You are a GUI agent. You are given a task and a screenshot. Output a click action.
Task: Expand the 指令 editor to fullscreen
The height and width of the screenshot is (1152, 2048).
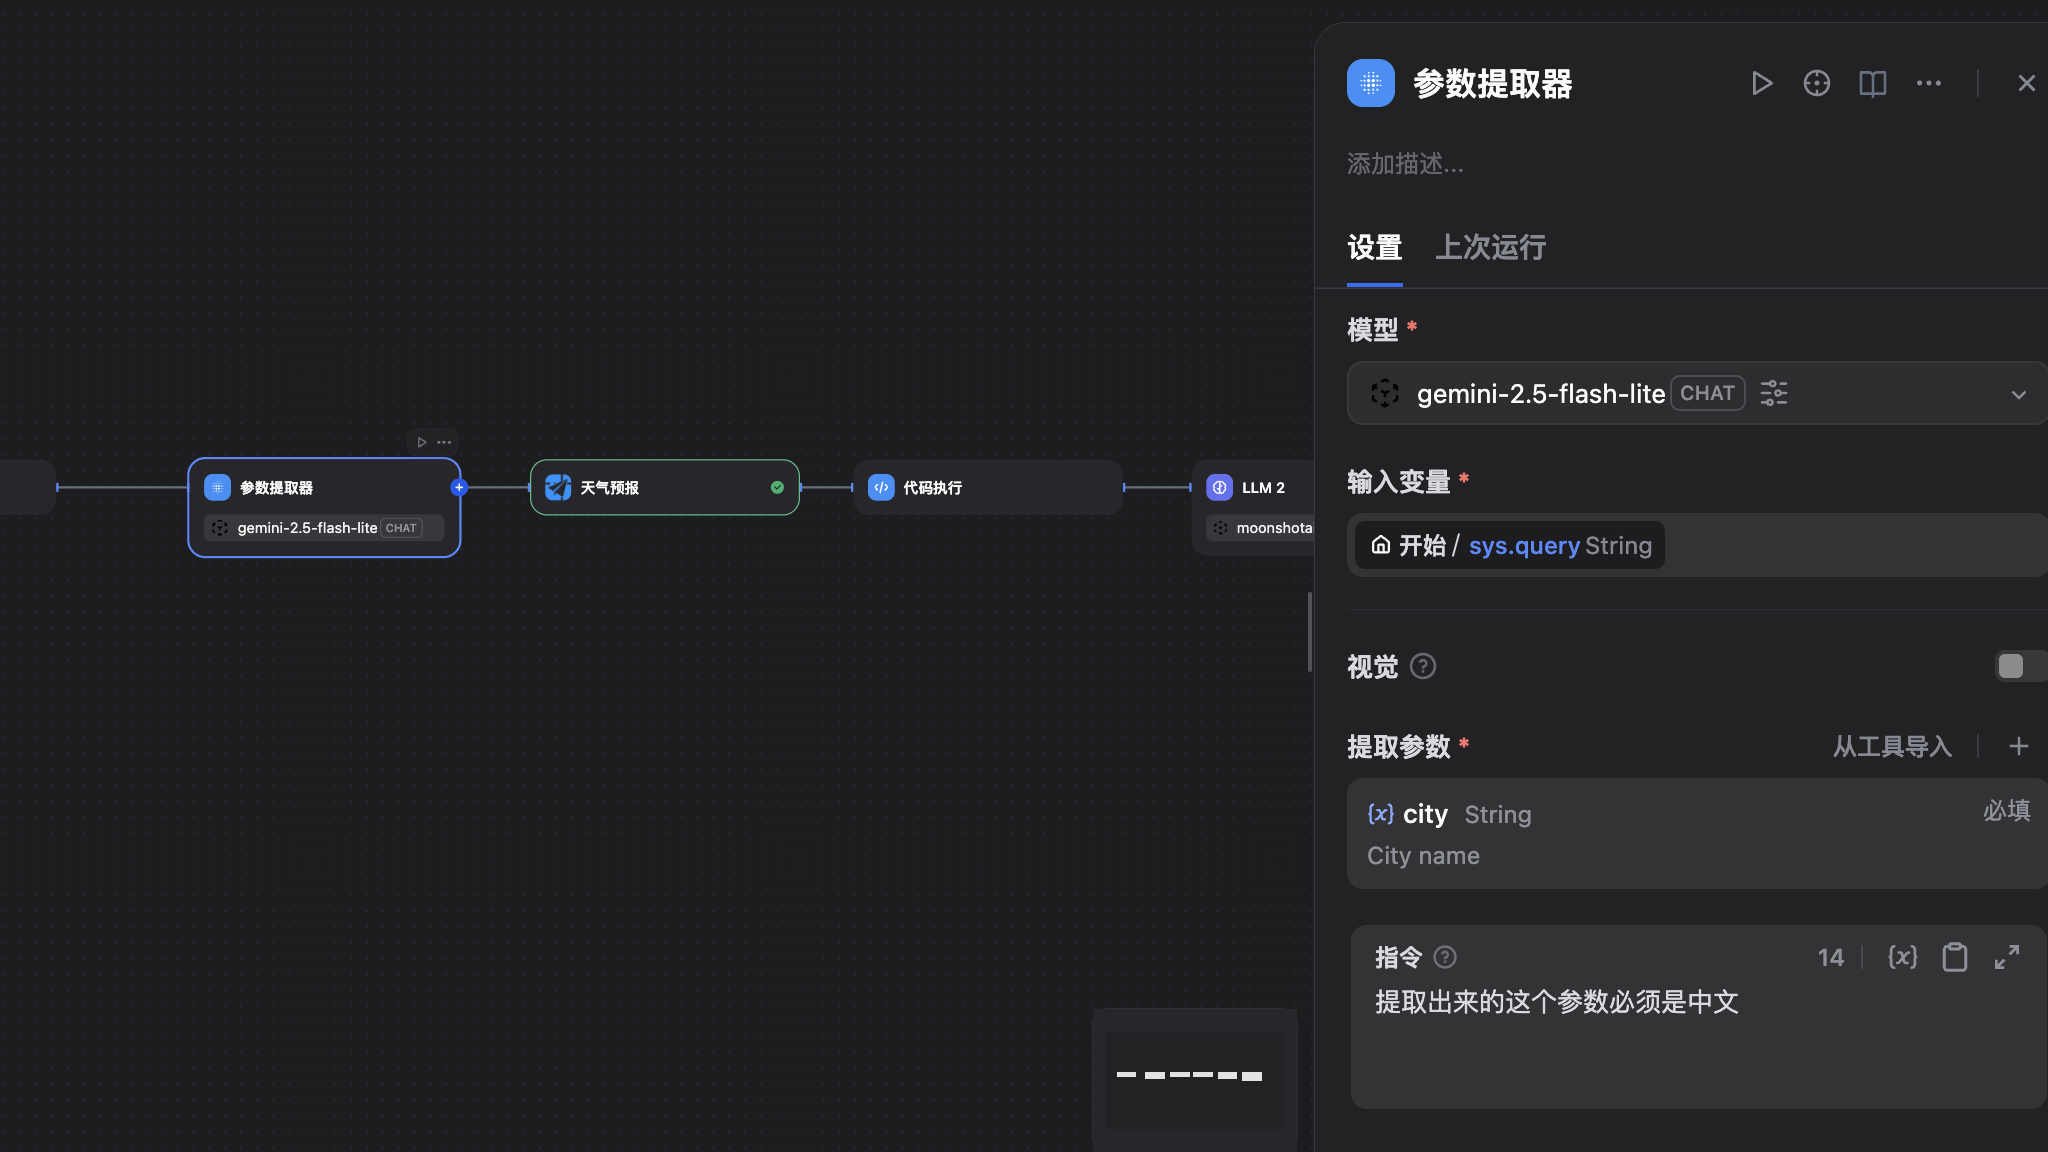(2007, 957)
